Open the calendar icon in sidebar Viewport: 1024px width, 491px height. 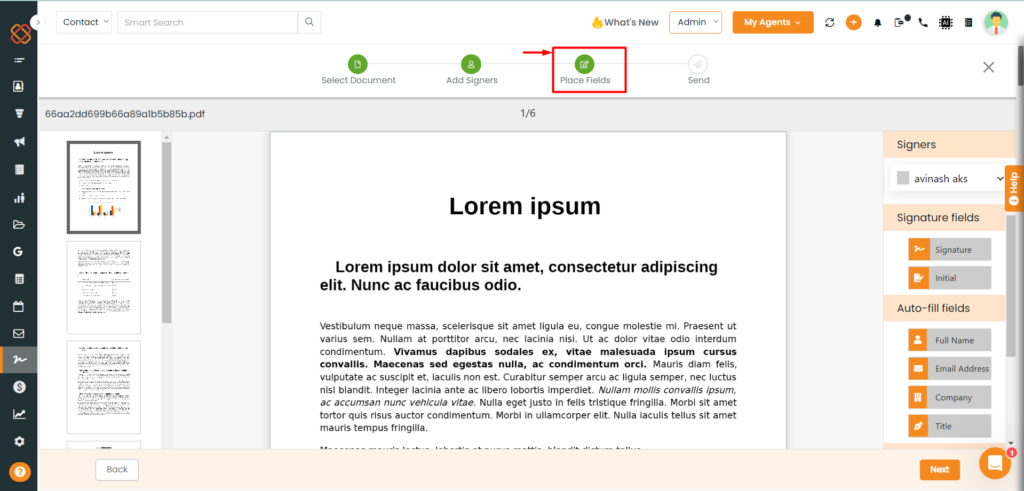(x=19, y=306)
